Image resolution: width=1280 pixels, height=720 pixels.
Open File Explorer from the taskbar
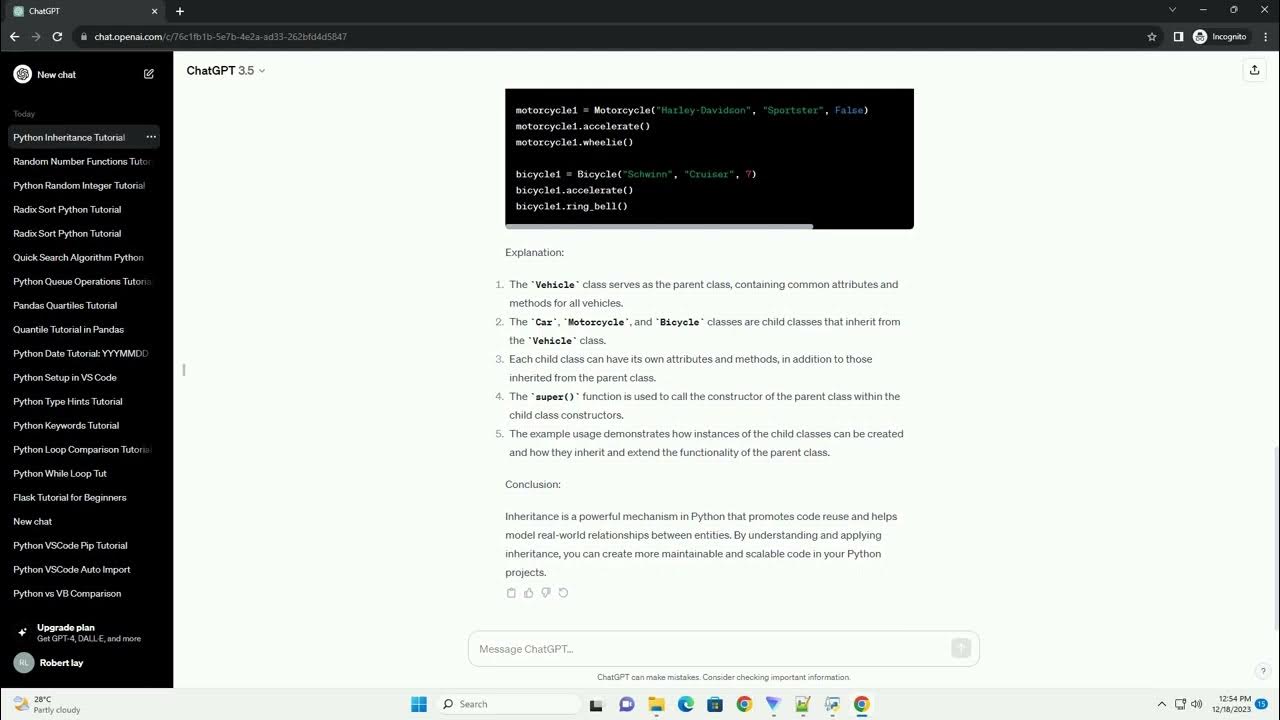point(657,704)
